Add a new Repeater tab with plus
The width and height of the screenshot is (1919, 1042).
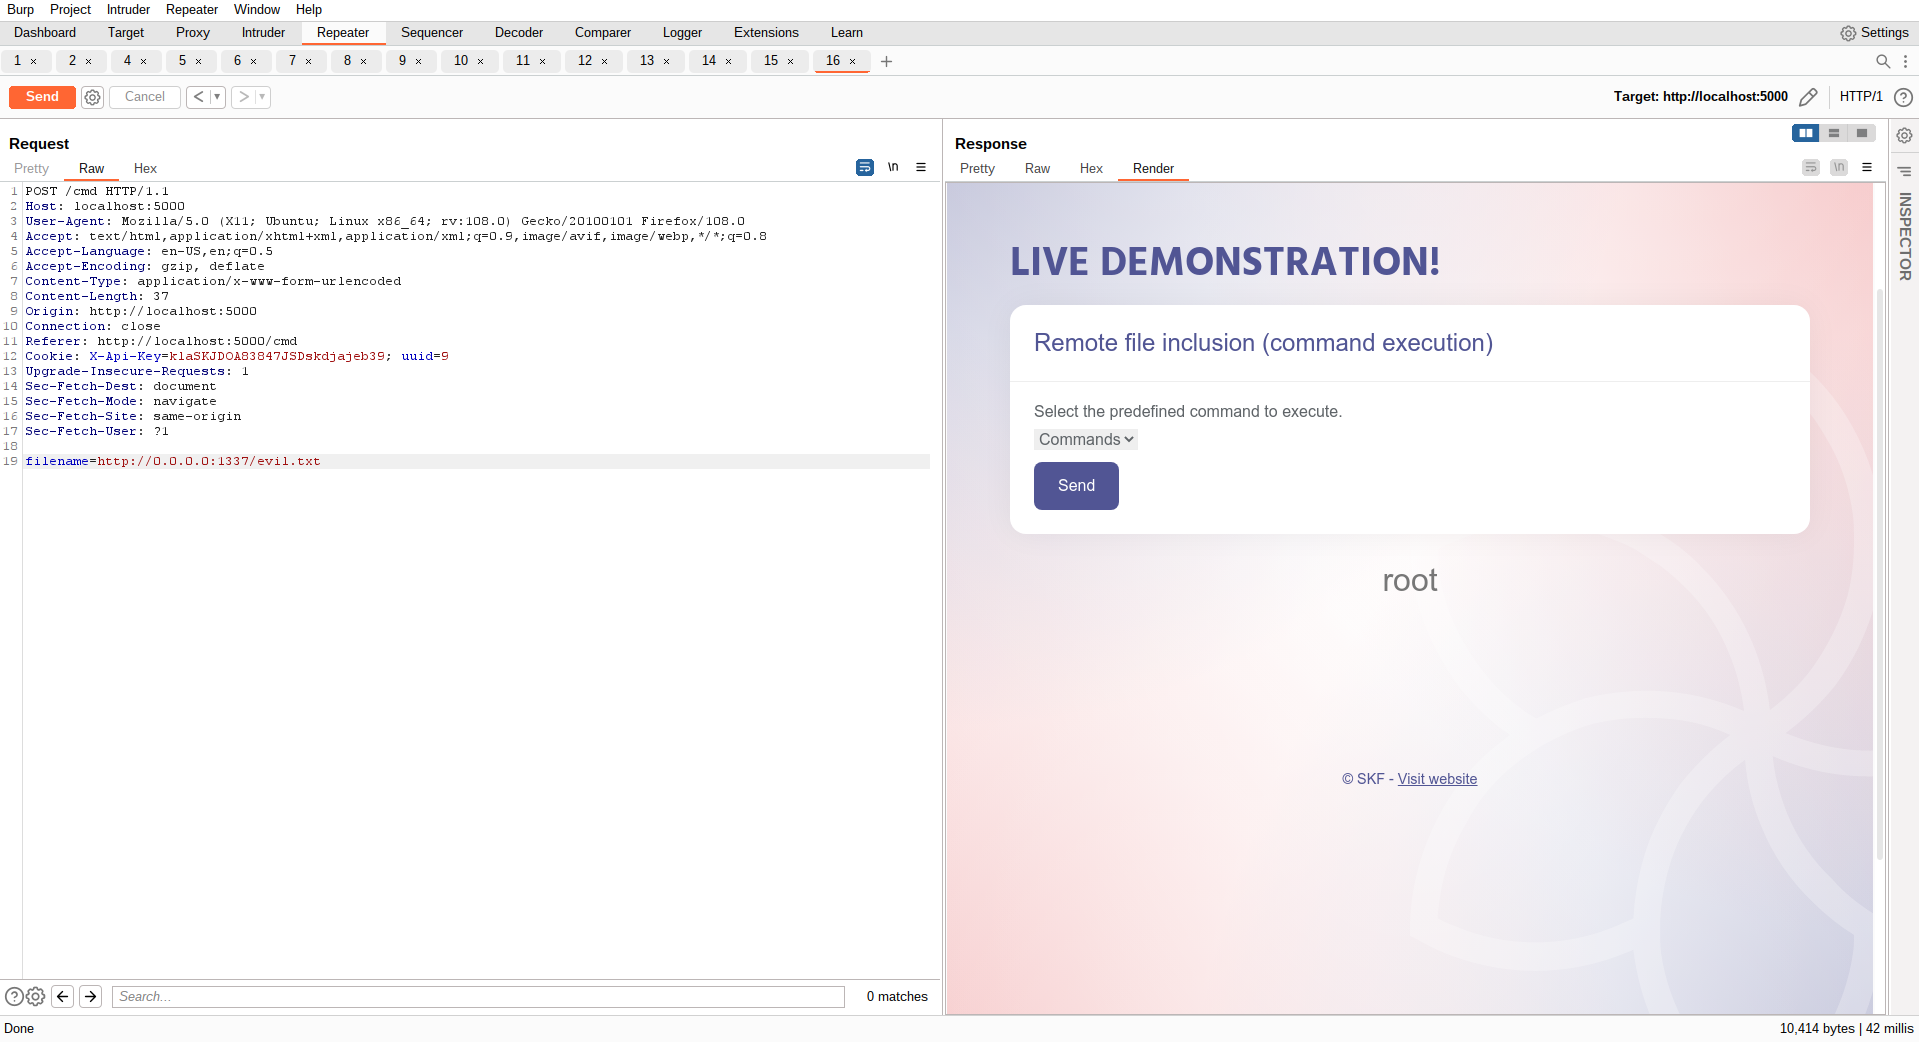[x=886, y=62]
